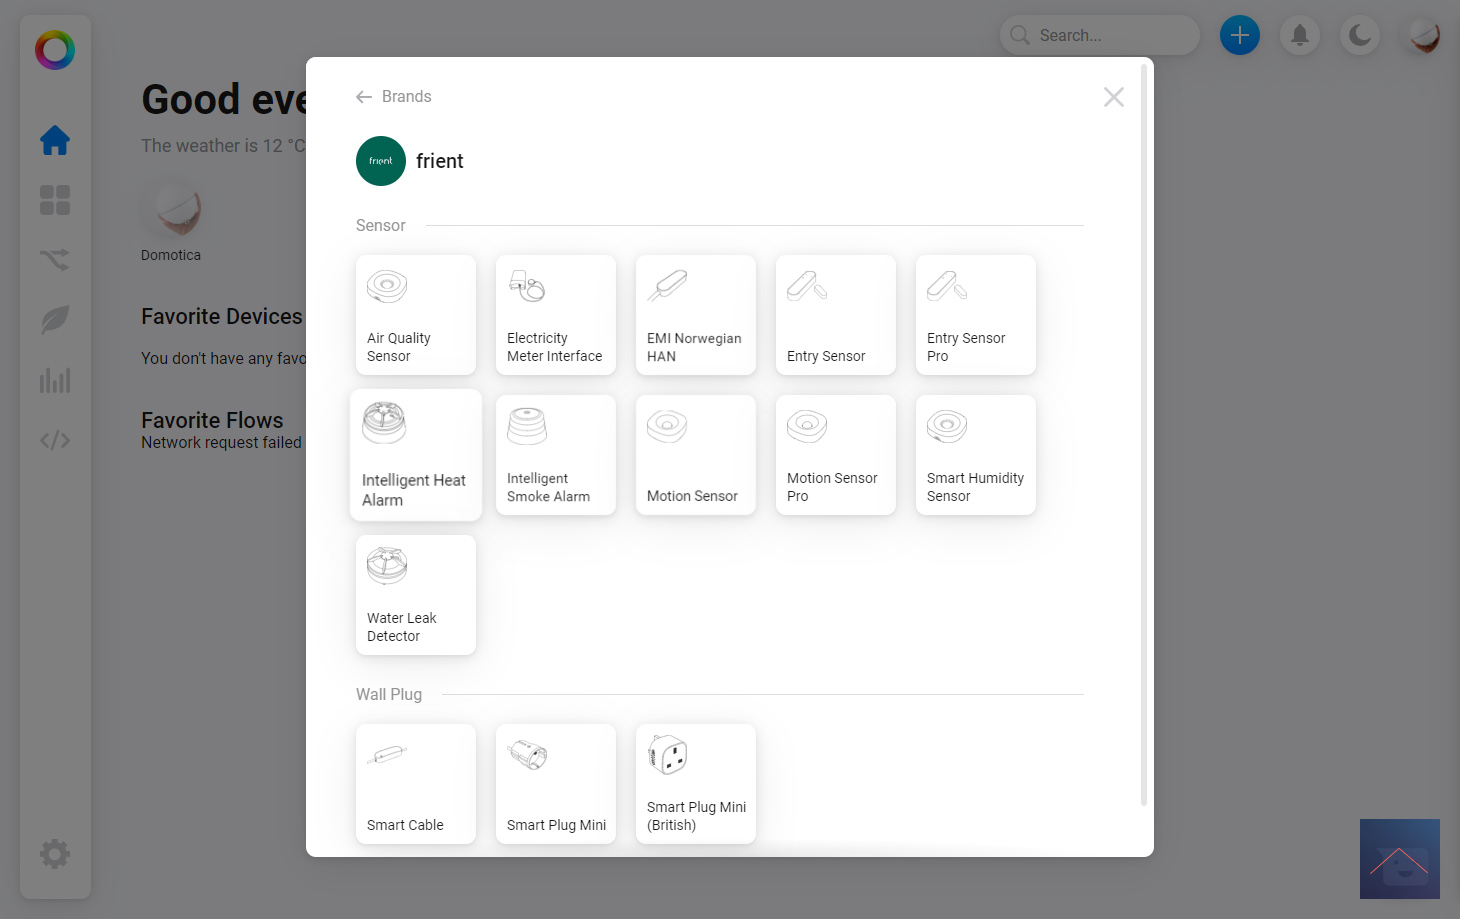Image resolution: width=1460 pixels, height=919 pixels.
Task: Open Flows shuffle icon in sidebar
Action: pyautogui.click(x=55, y=260)
